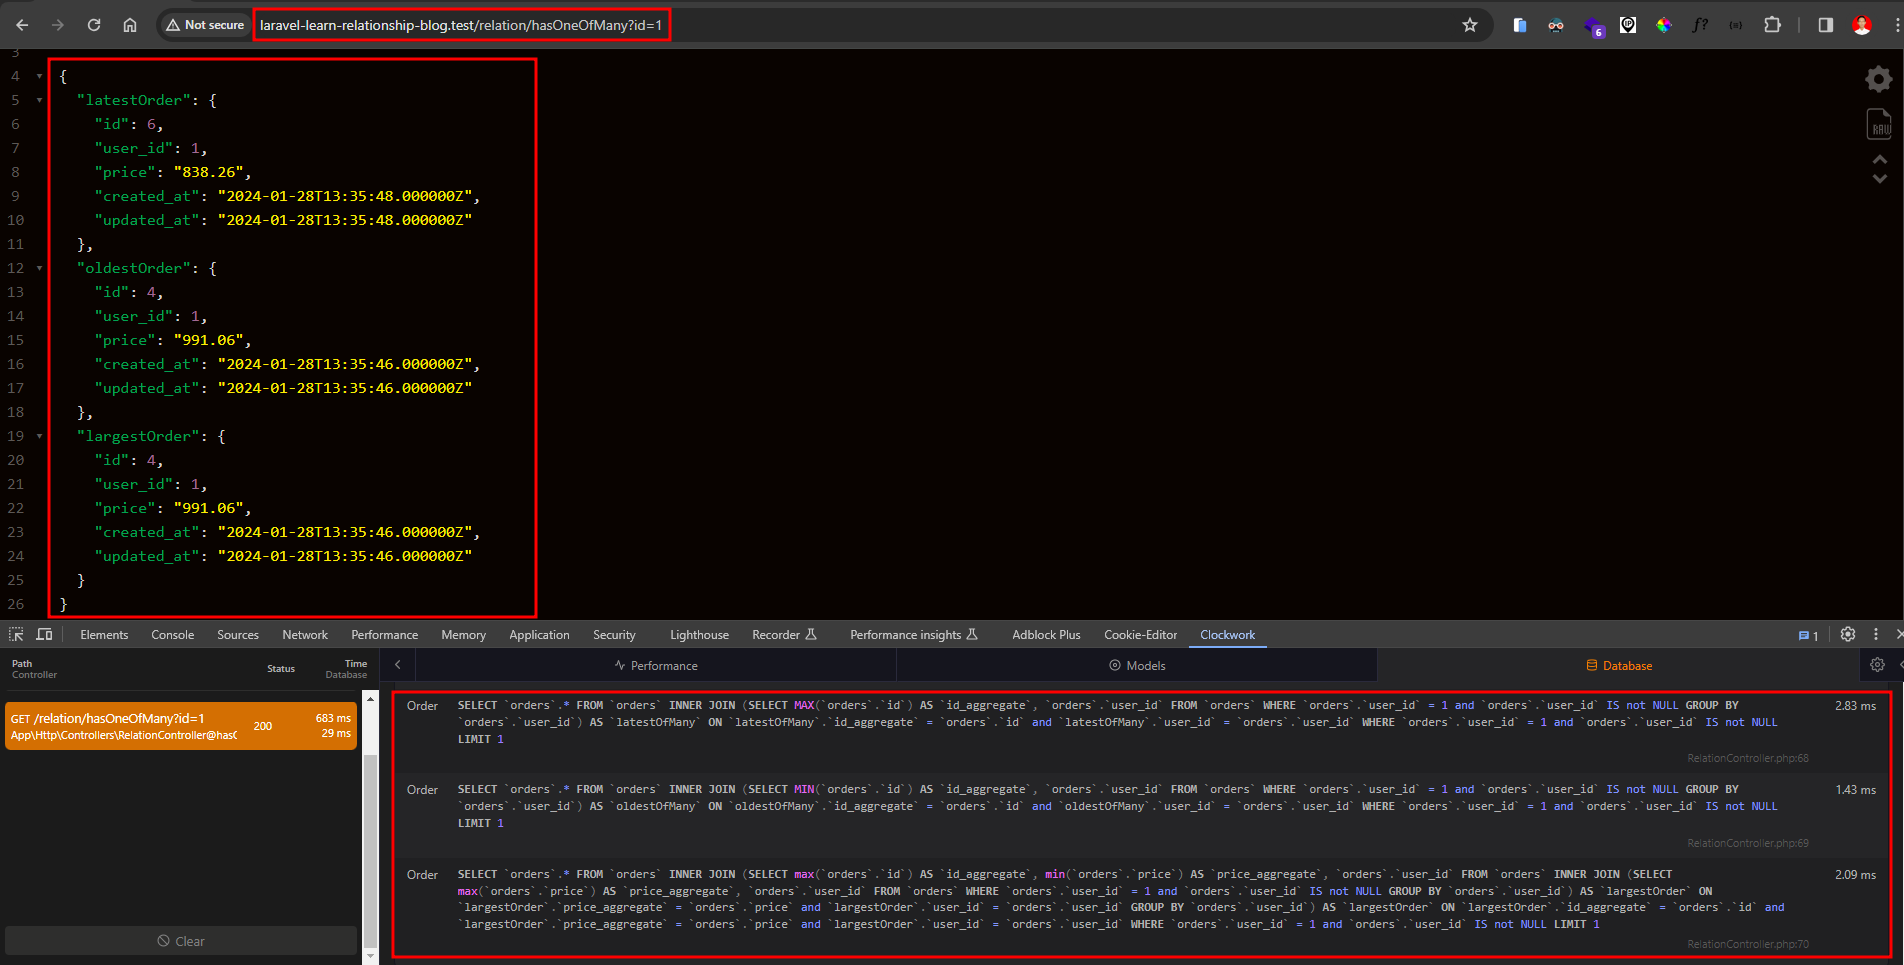The height and width of the screenshot is (965, 1904).
Task: Collapse the latestOrder JSON node
Action: pos(39,100)
